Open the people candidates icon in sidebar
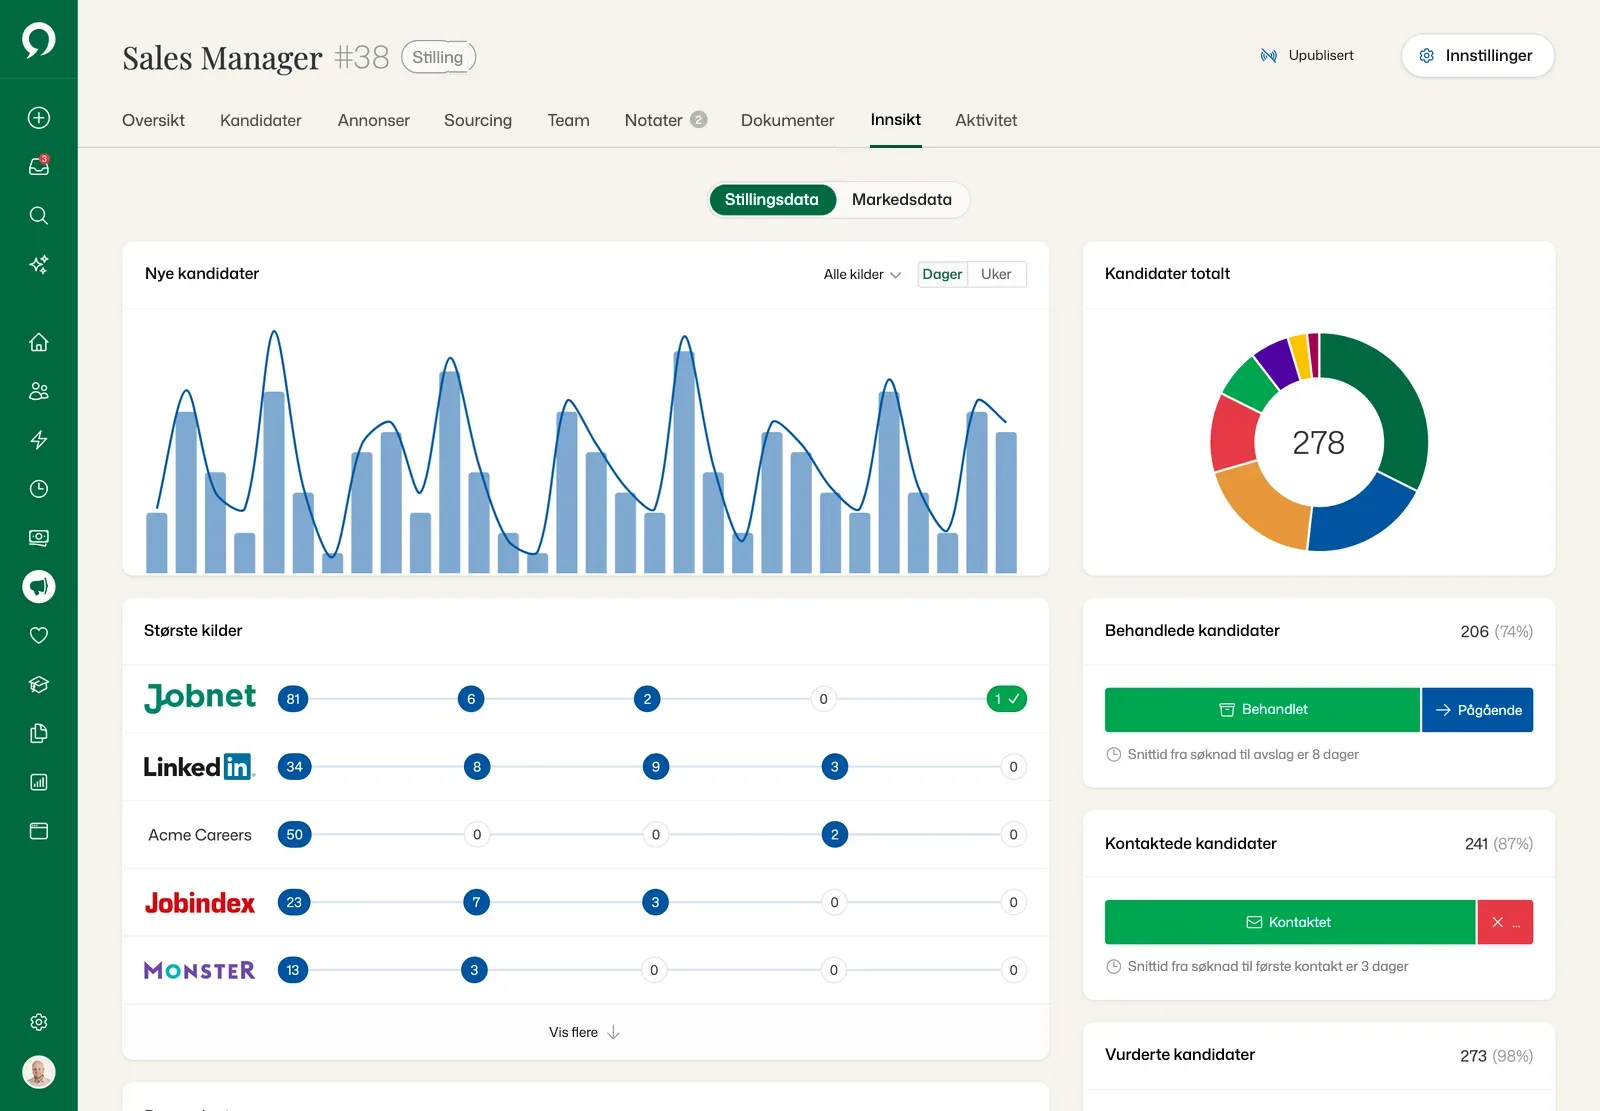1600x1111 pixels. (39, 391)
